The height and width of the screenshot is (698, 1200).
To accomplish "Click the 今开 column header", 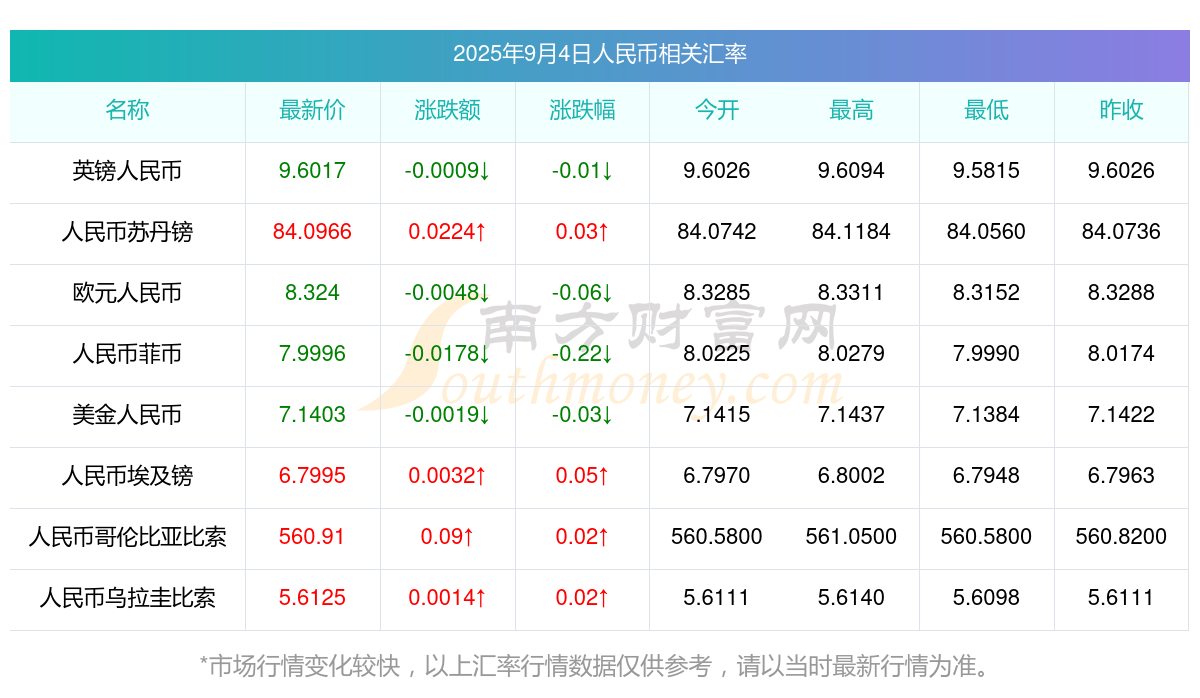I will tap(717, 110).
